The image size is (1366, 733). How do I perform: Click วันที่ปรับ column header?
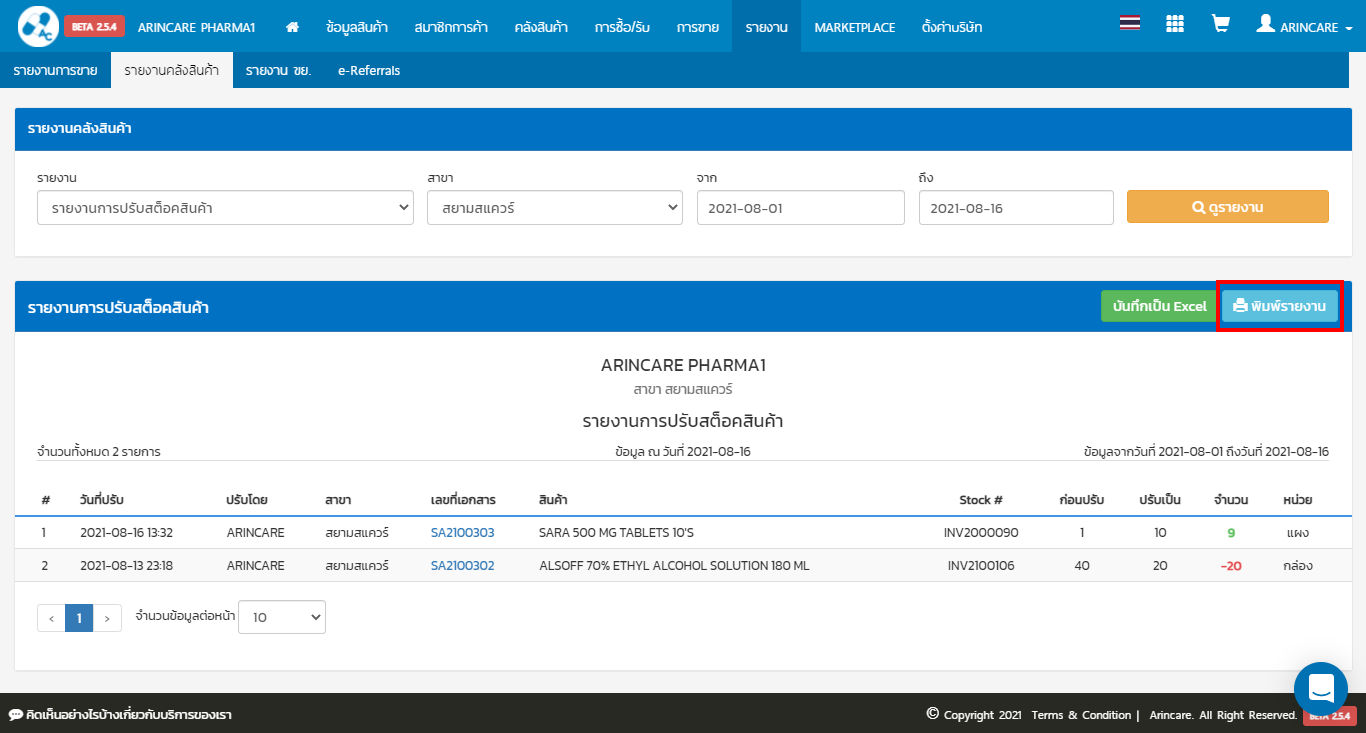pos(102,499)
